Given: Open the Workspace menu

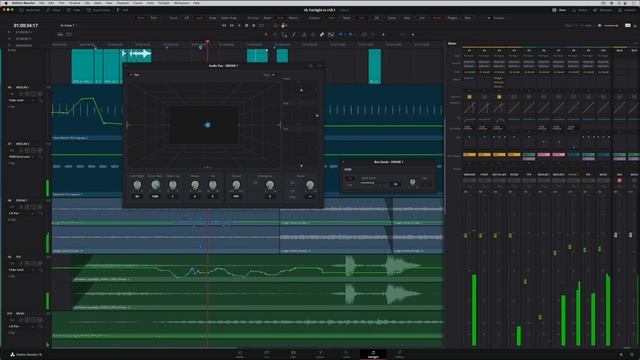Looking at the screenshot, I should pos(182,3).
